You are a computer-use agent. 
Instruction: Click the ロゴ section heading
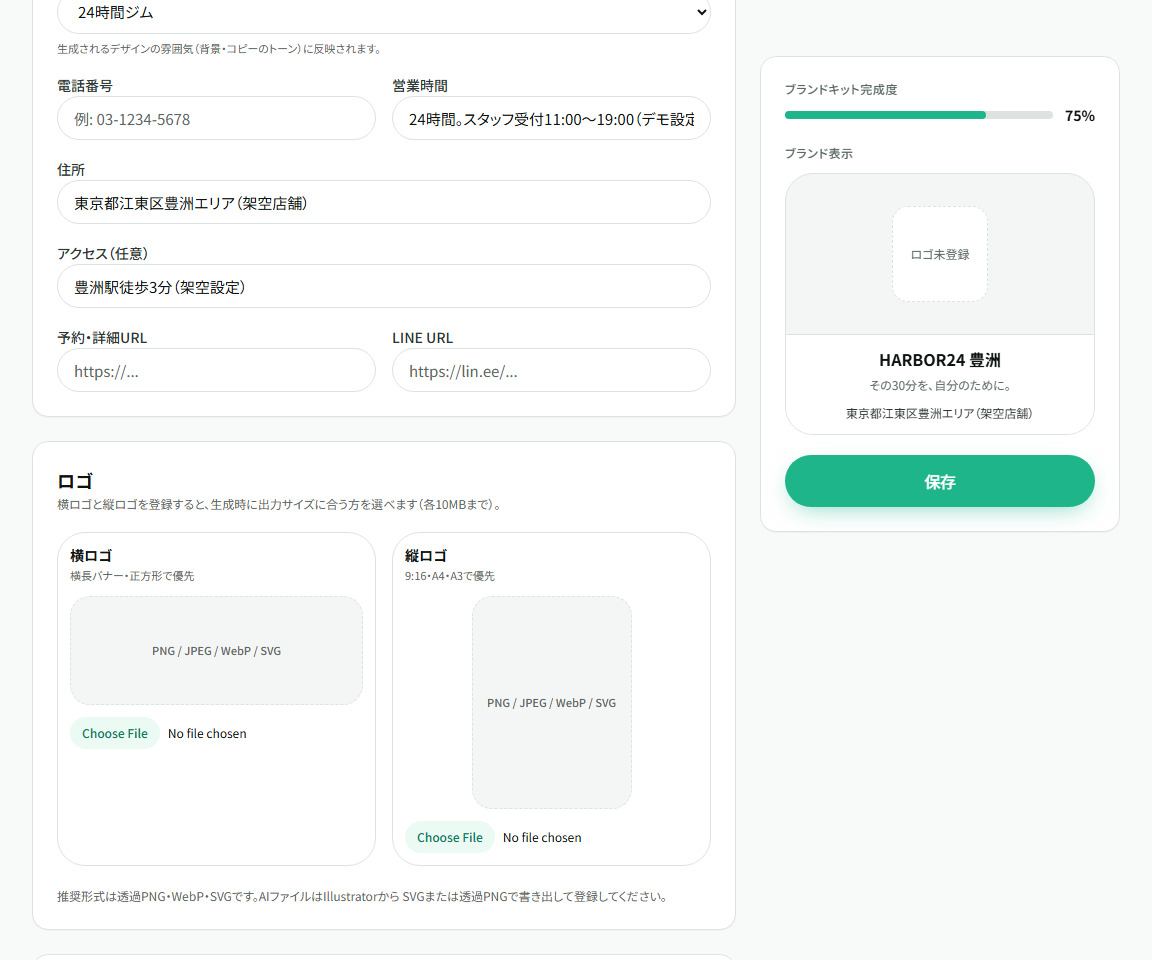pos(75,481)
